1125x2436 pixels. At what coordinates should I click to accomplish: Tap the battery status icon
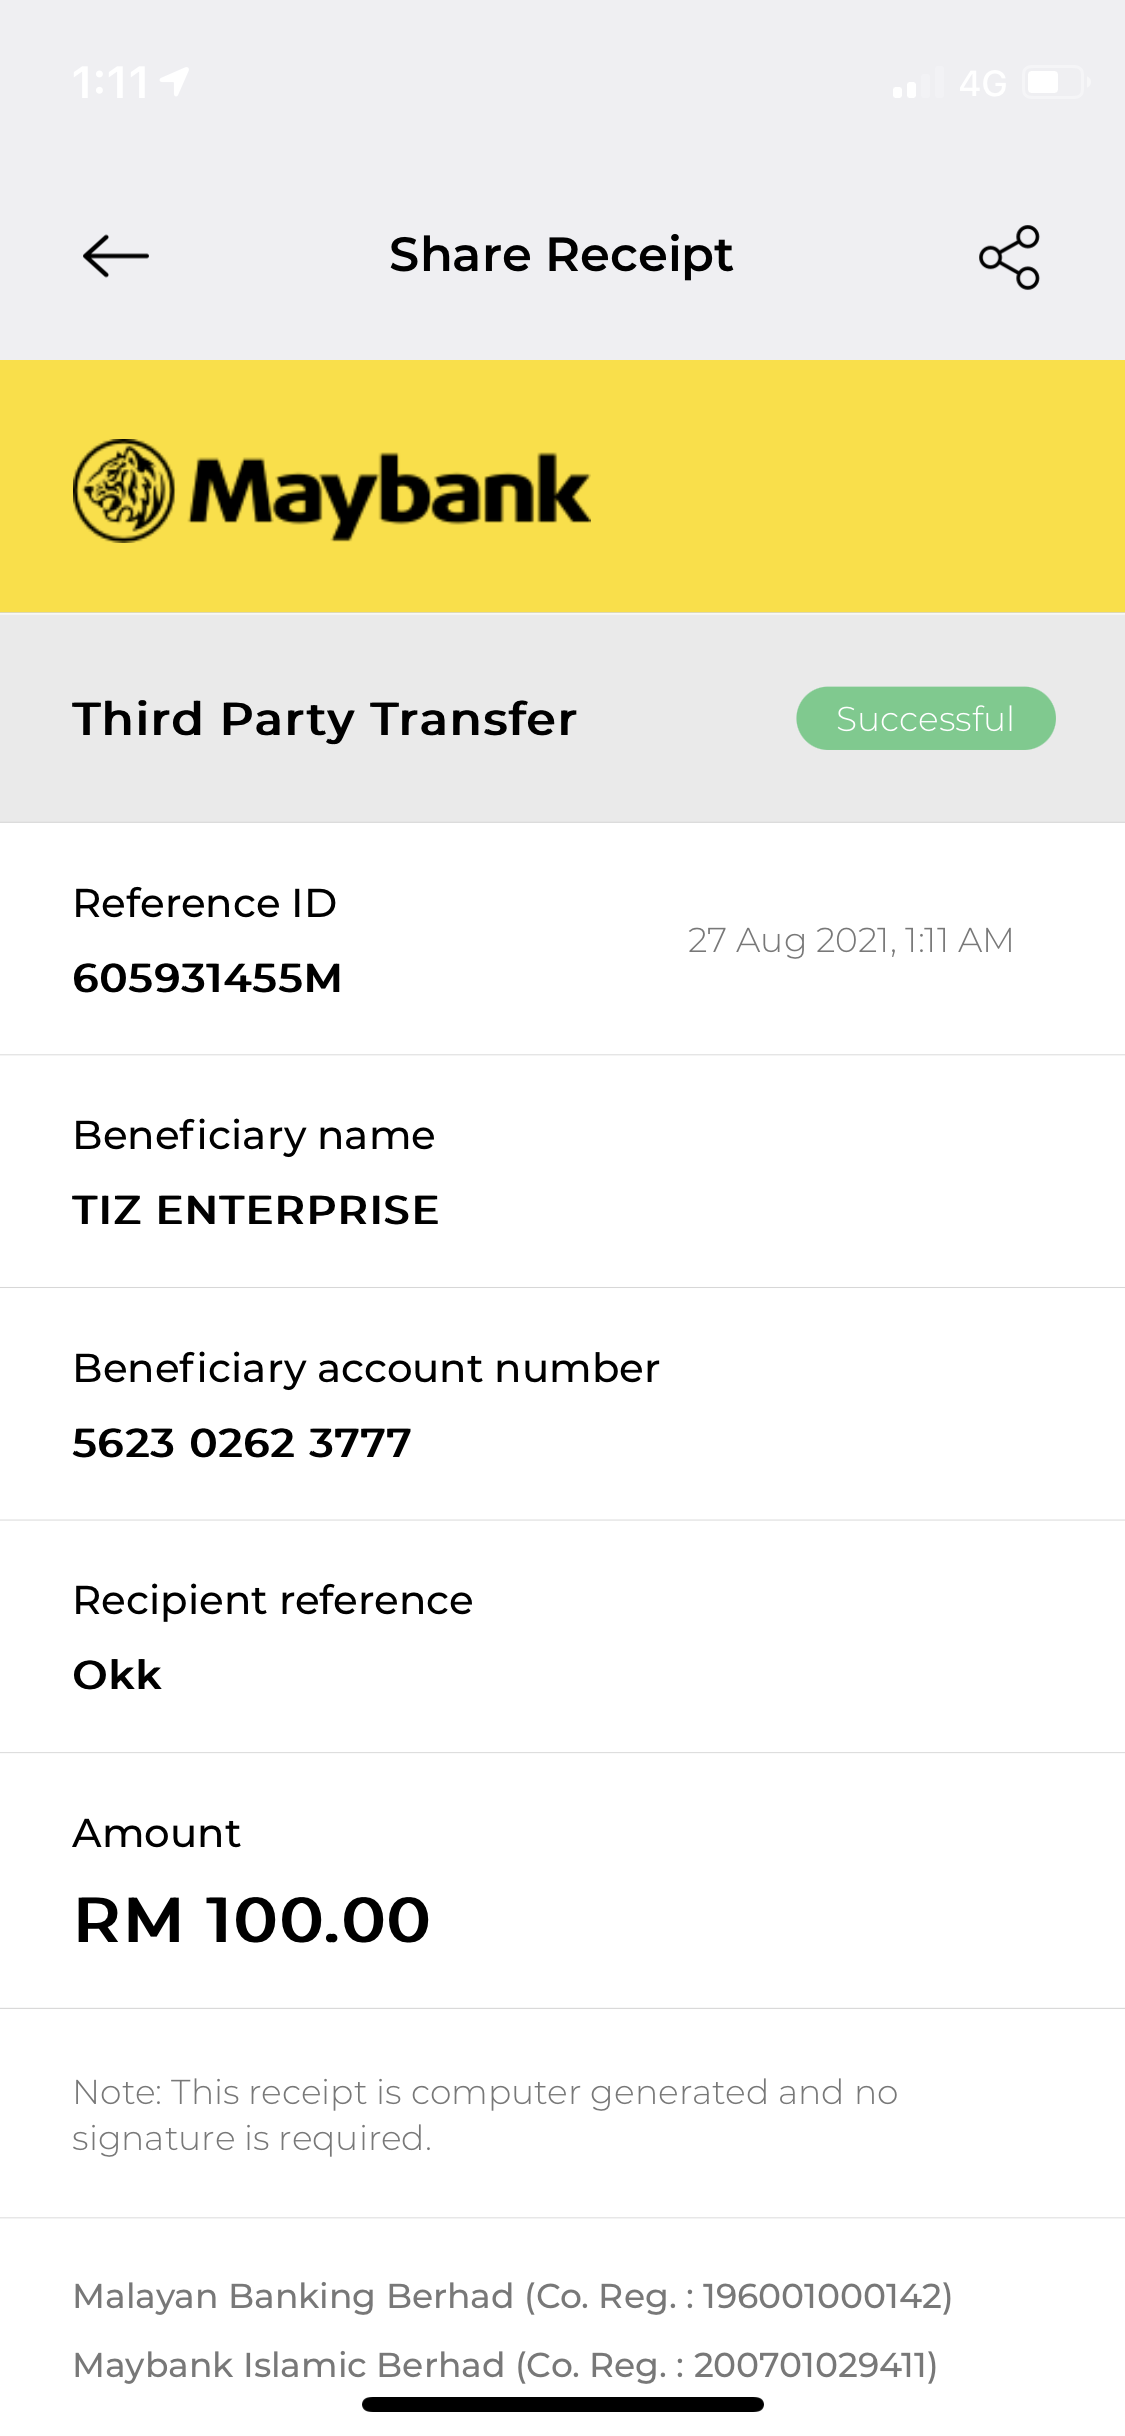click(x=1056, y=82)
